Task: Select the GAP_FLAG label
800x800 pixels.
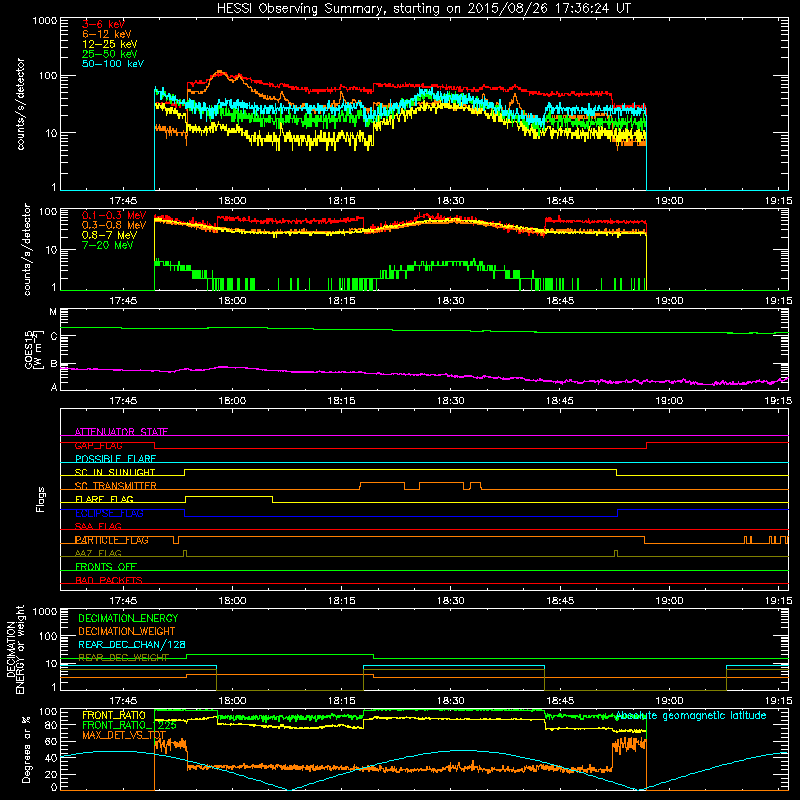Action: click(98, 445)
